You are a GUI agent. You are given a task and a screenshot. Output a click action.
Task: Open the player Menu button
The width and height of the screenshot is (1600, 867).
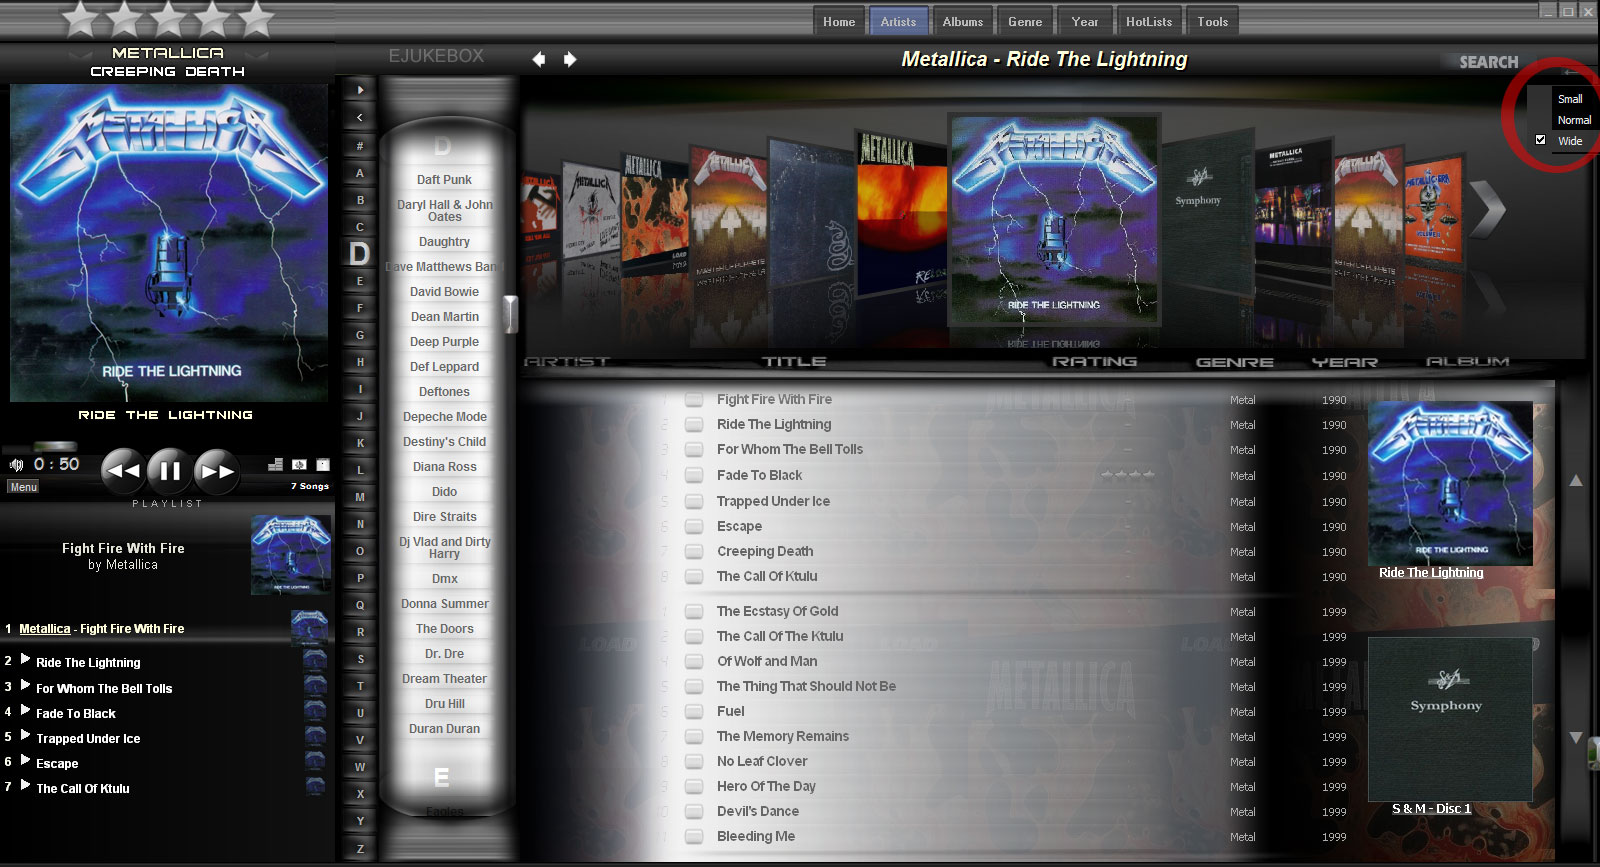23,487
